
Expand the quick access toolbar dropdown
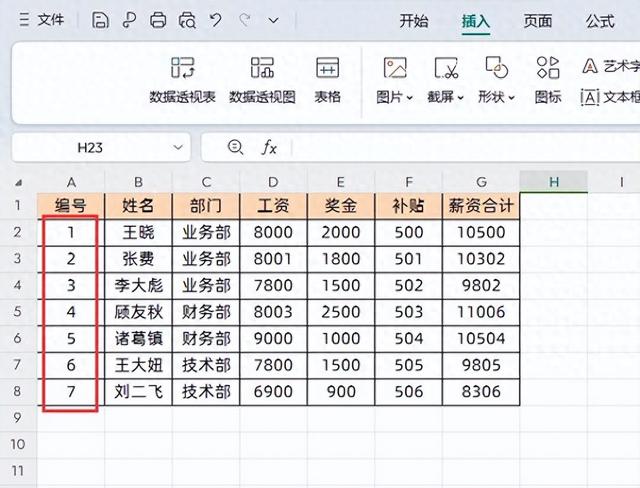click(274, 20)
